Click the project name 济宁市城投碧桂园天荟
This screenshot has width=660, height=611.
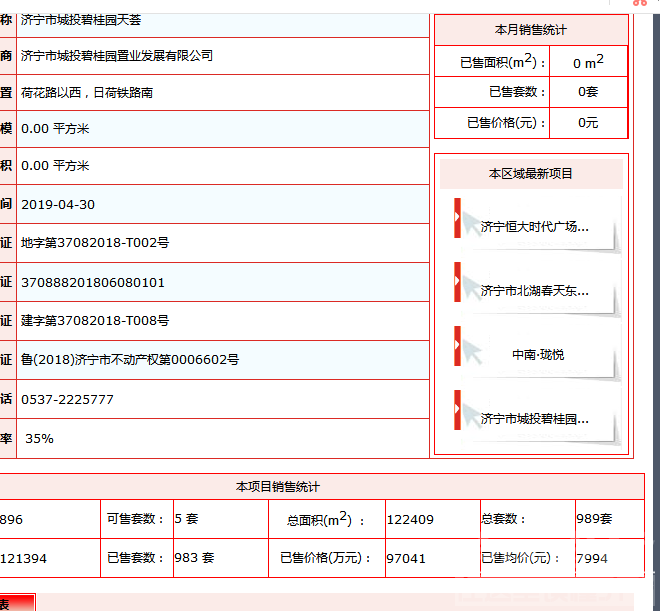pyautogui.click(x=81, y=20)
